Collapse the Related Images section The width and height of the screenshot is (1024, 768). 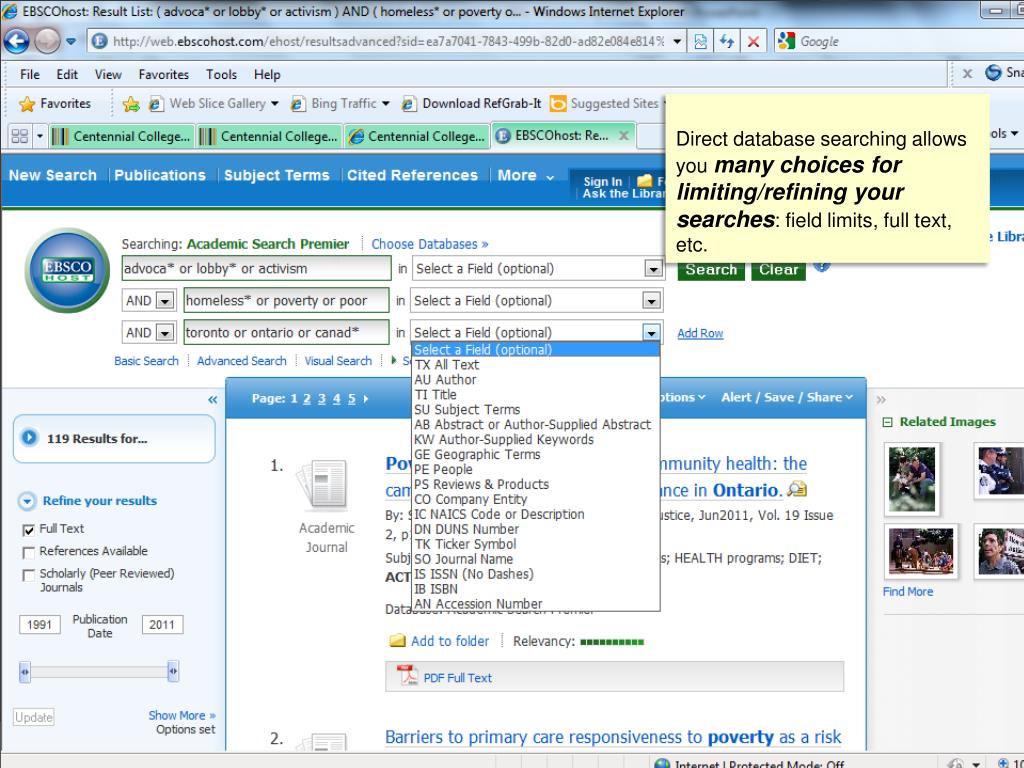pos(887,423)
